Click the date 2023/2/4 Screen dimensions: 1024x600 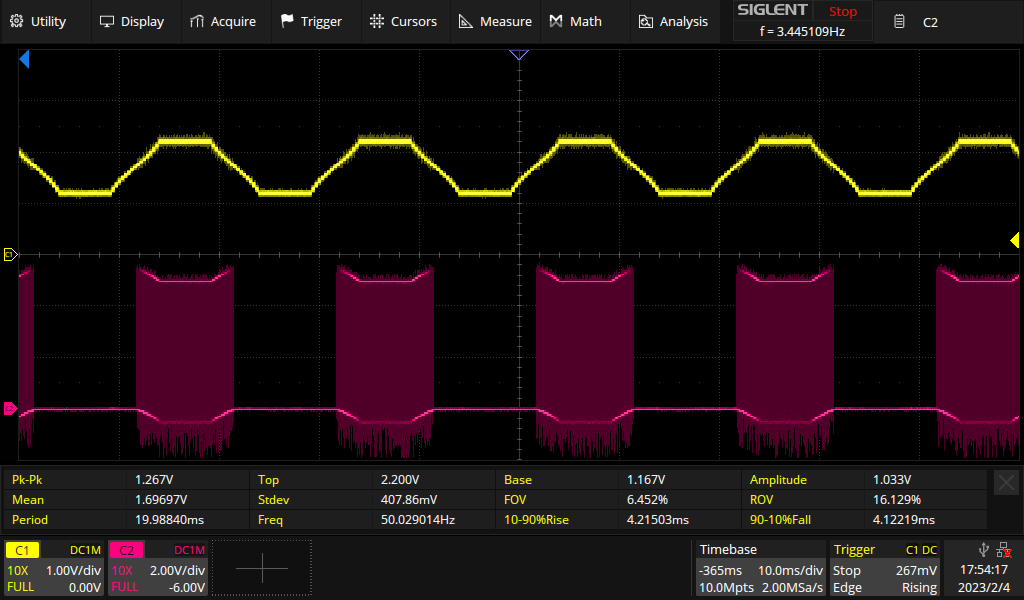click(984, 588)
